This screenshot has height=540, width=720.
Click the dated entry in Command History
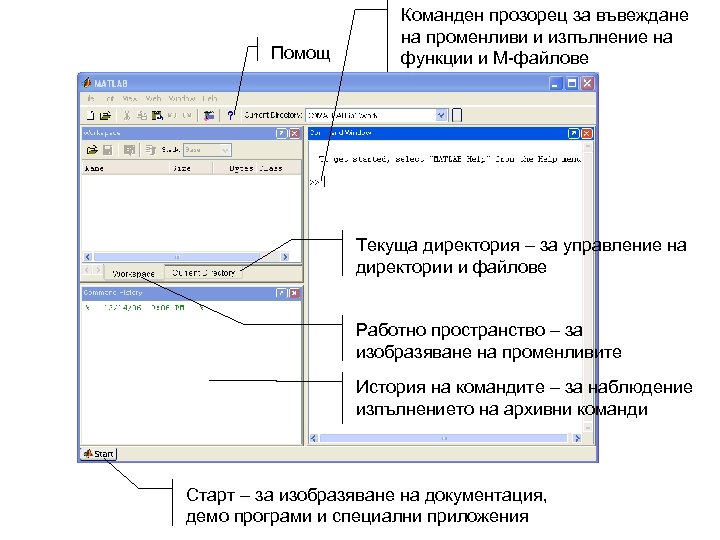(143, 308)
